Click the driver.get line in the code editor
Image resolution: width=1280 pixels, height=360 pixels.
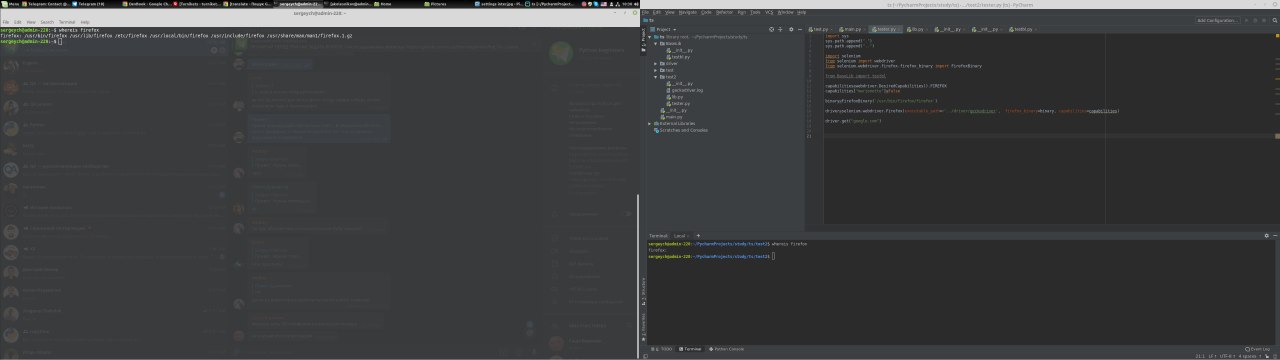(853, 121)
